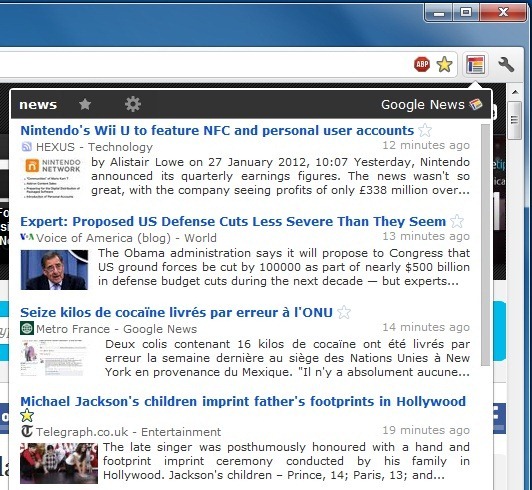
Task: Open the cocaïne article thumbnail
Action: [x=53, y=358]
